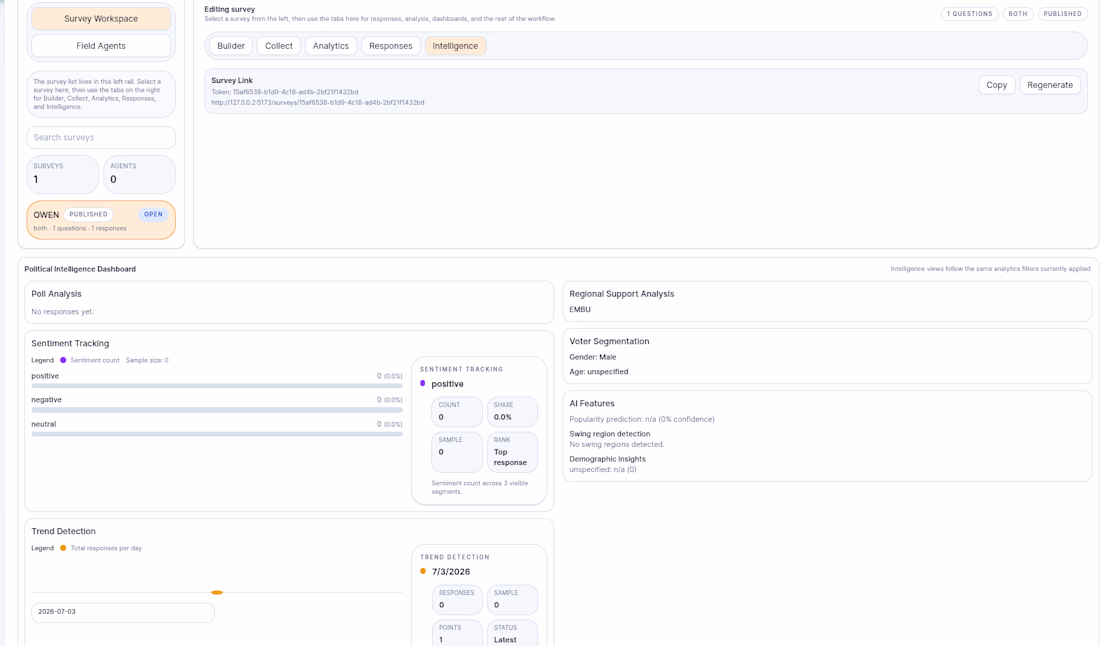This screenshot has width=1100, height=646.
Task: Click the orange Total responses legend dot
Action: coord(63,548)
